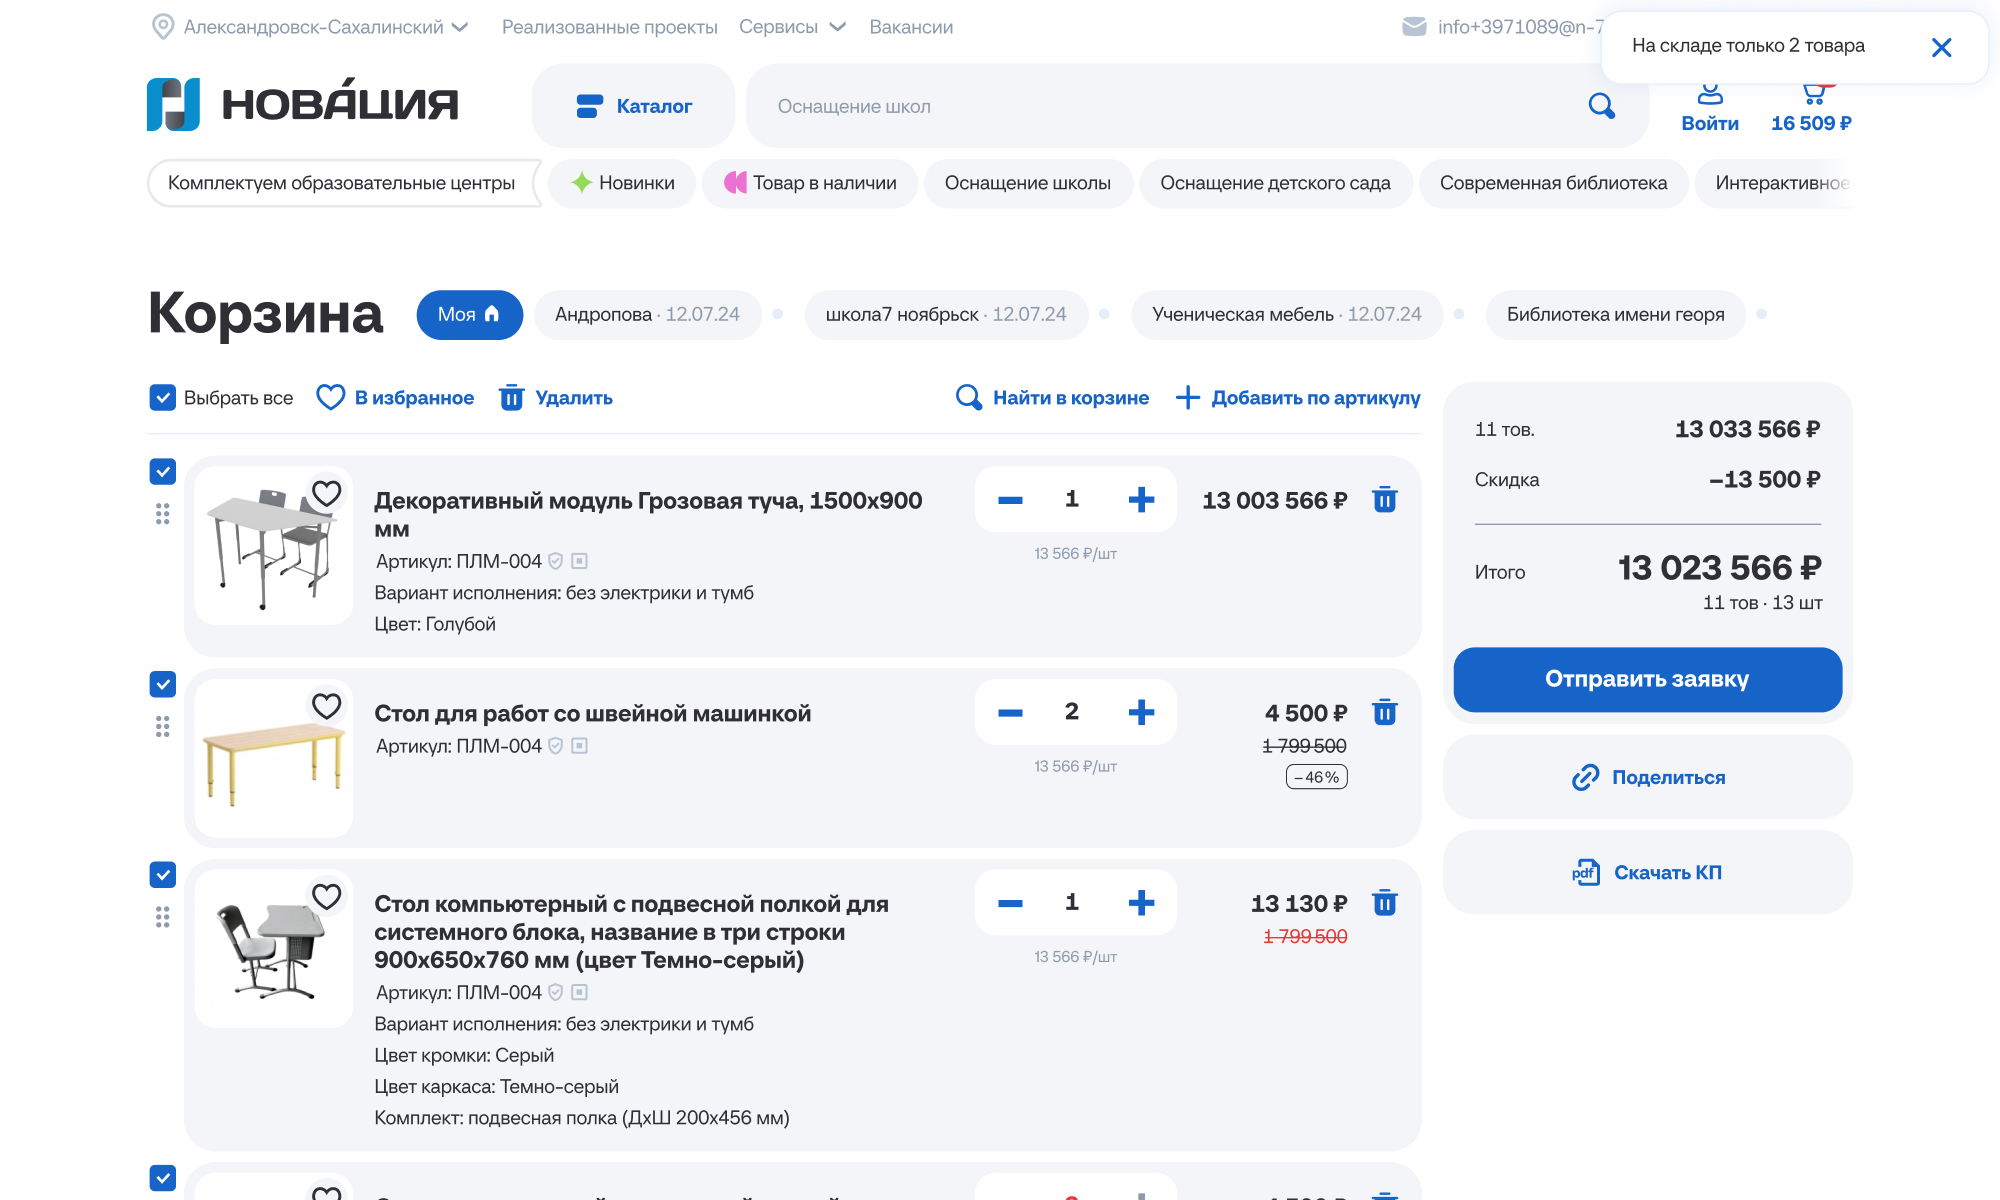Select the Новинки category chip

pyautogui.click(x=622, y=183)
